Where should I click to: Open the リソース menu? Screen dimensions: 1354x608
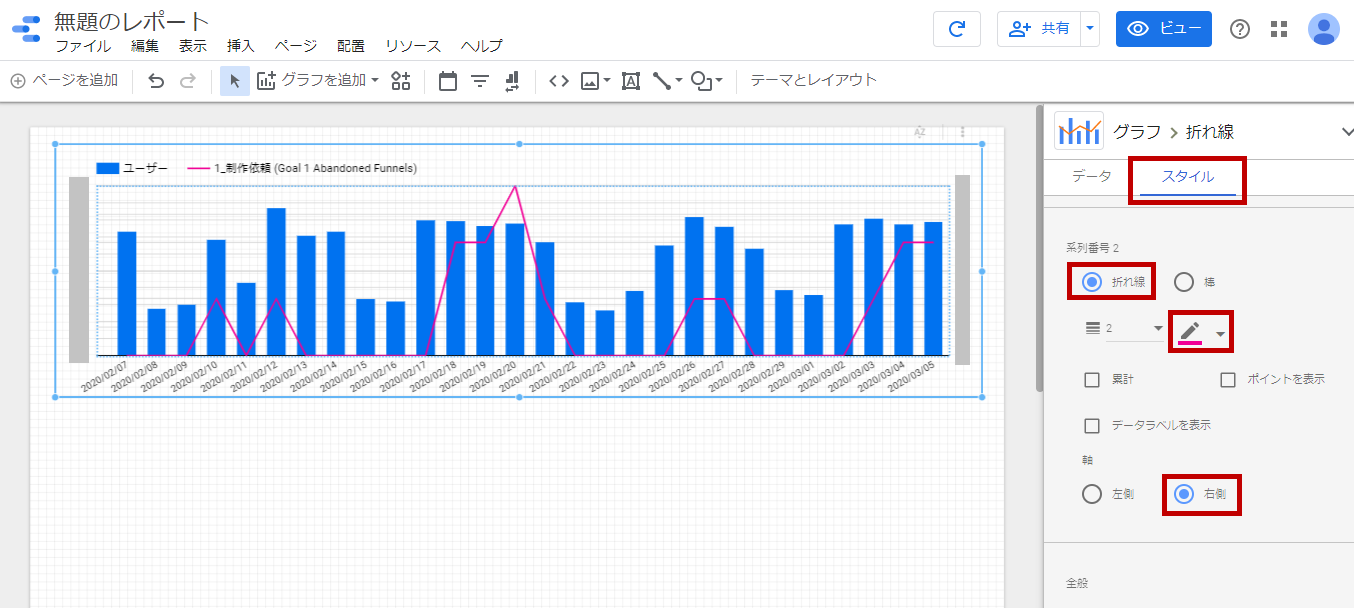coord(413,46)
